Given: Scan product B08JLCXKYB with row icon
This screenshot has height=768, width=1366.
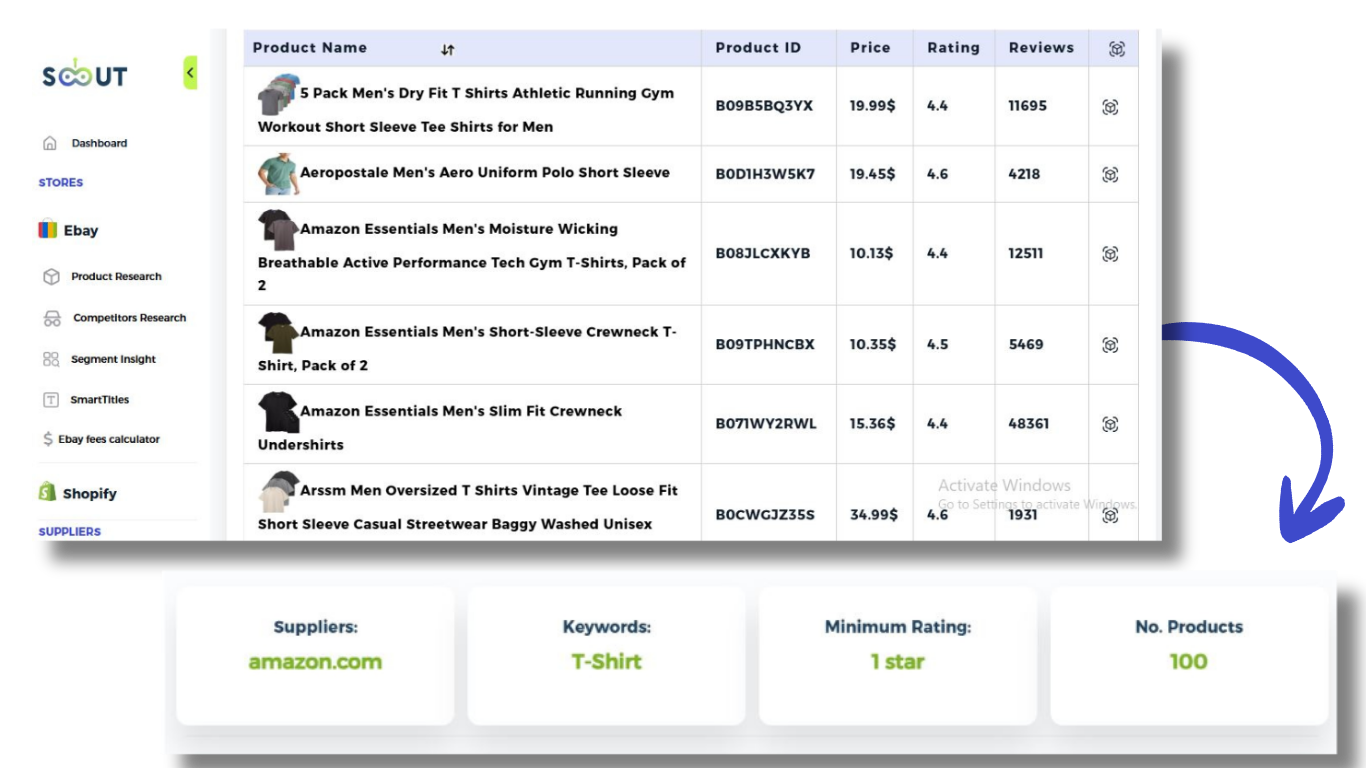Looking at the screenshot, I should (1110, 254).
